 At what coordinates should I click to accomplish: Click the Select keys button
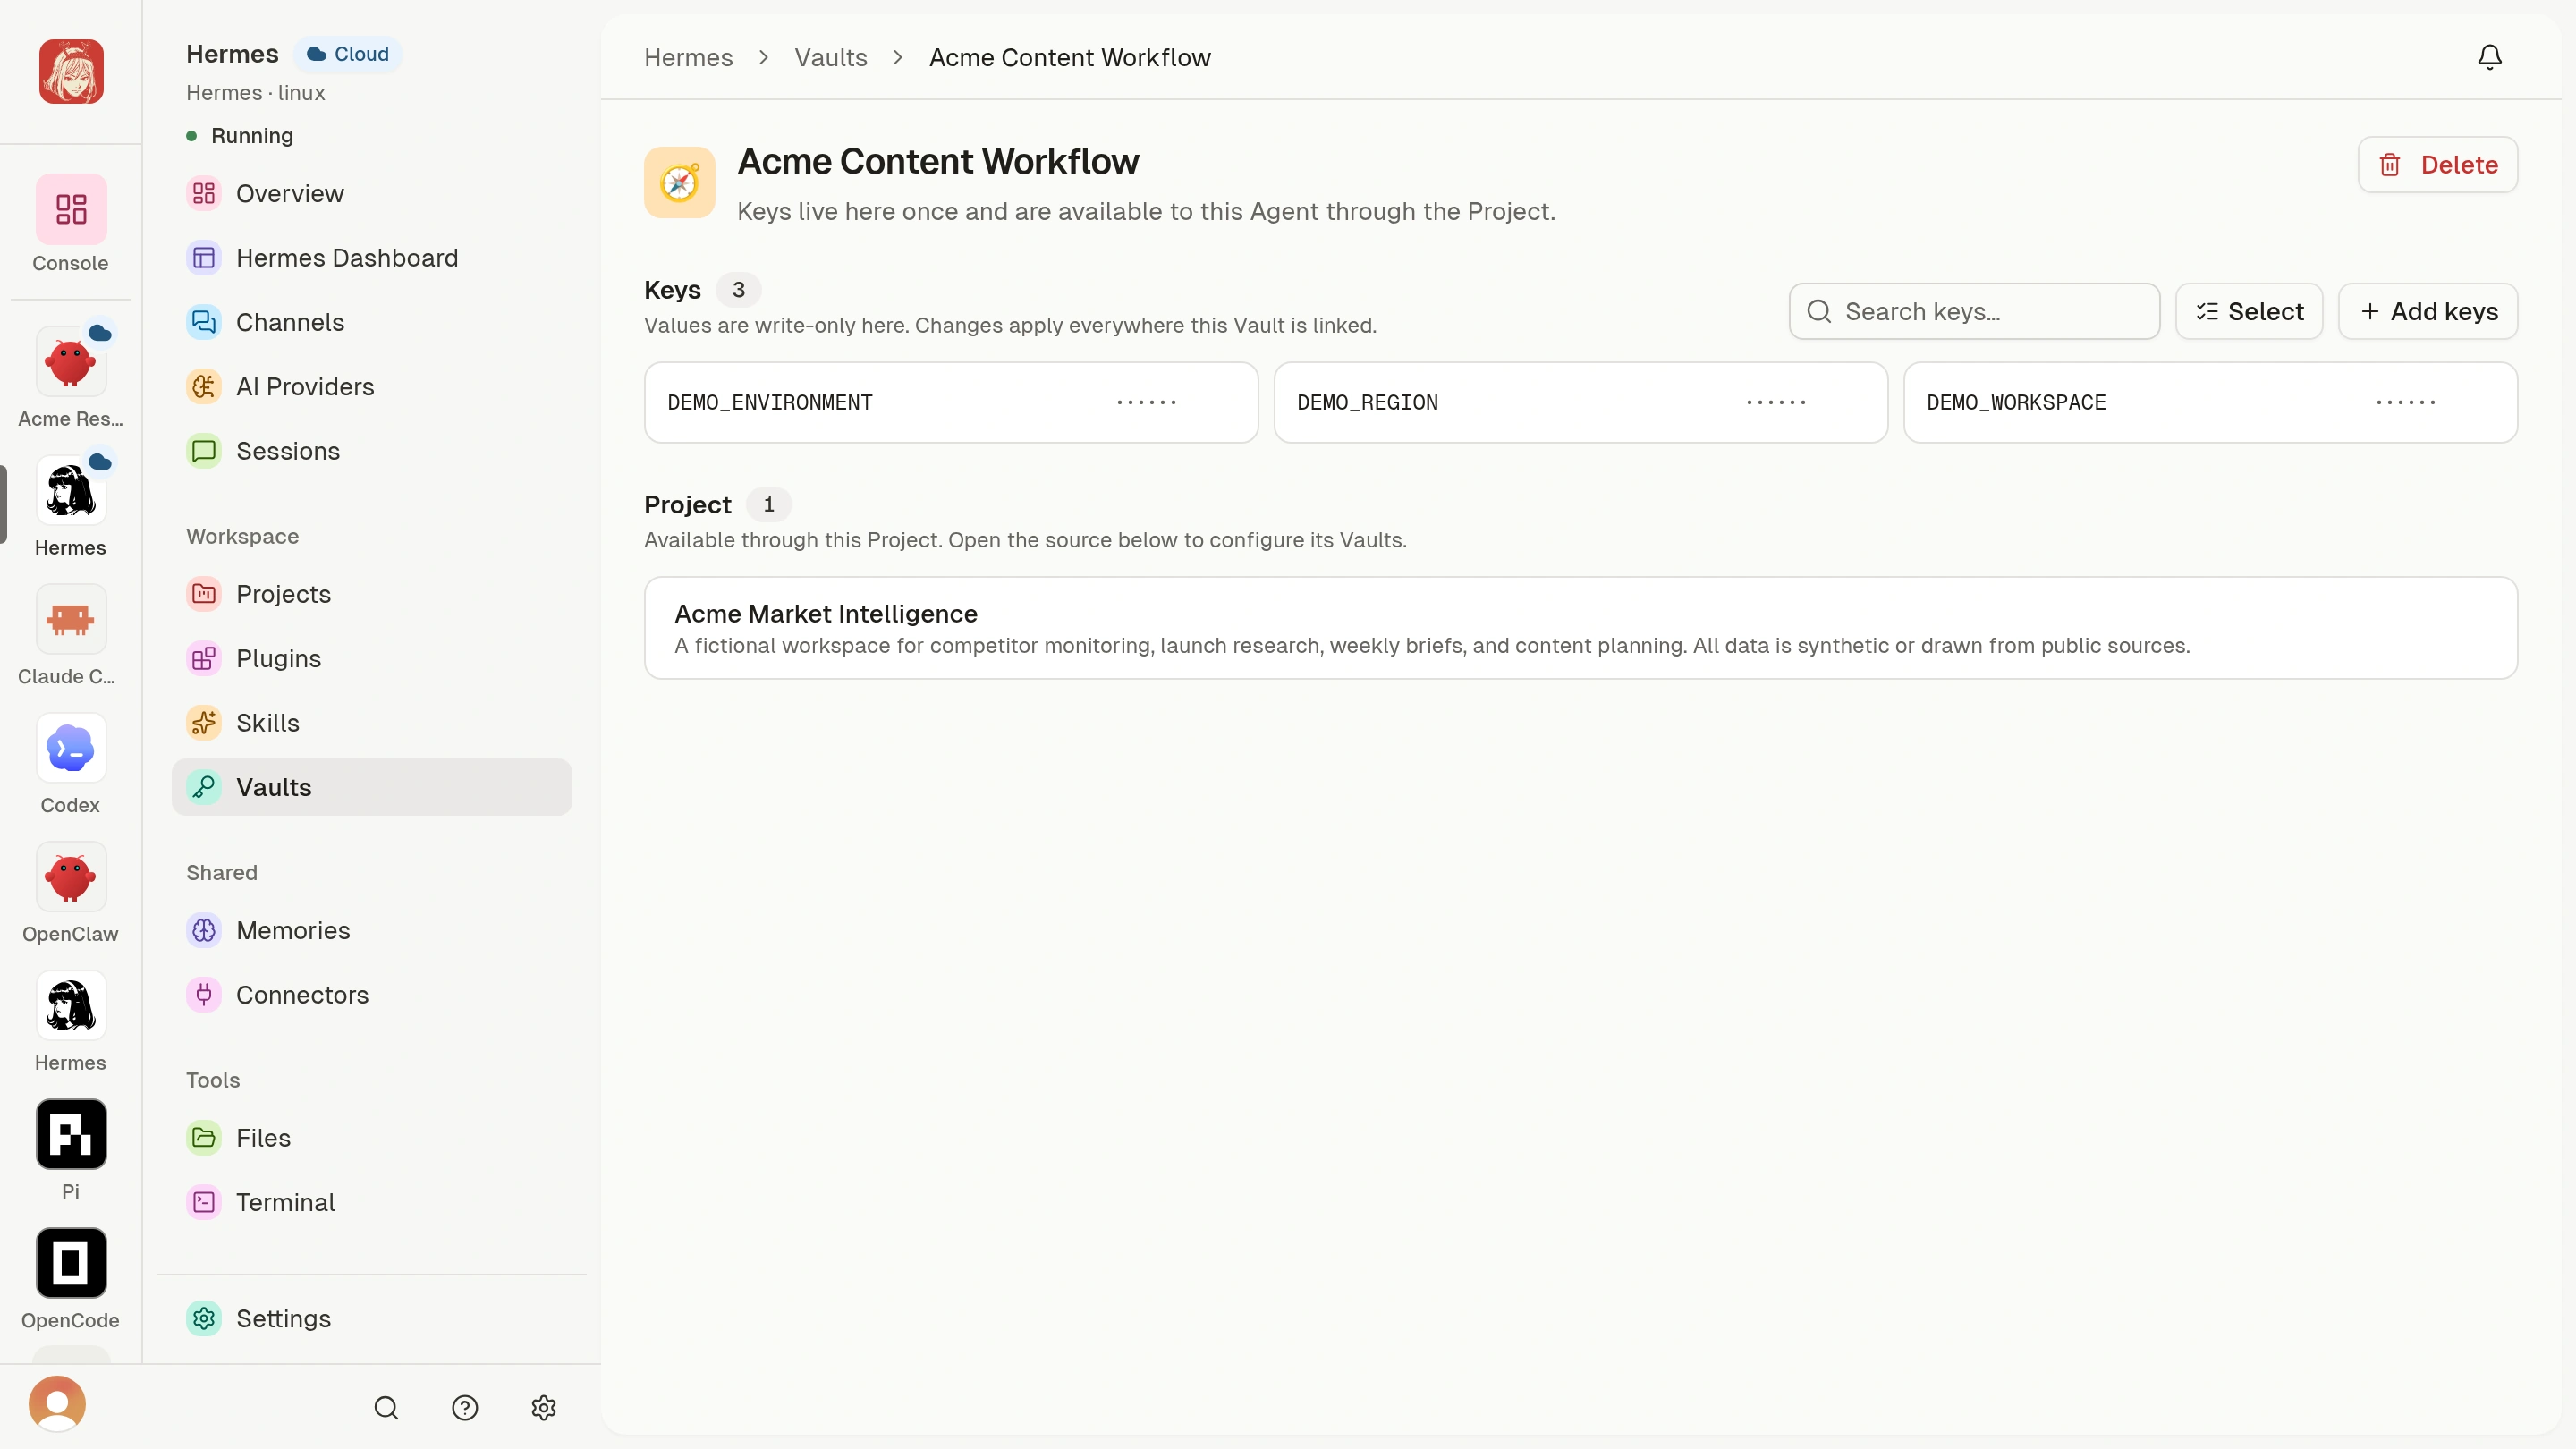[x=2249, y=312]
